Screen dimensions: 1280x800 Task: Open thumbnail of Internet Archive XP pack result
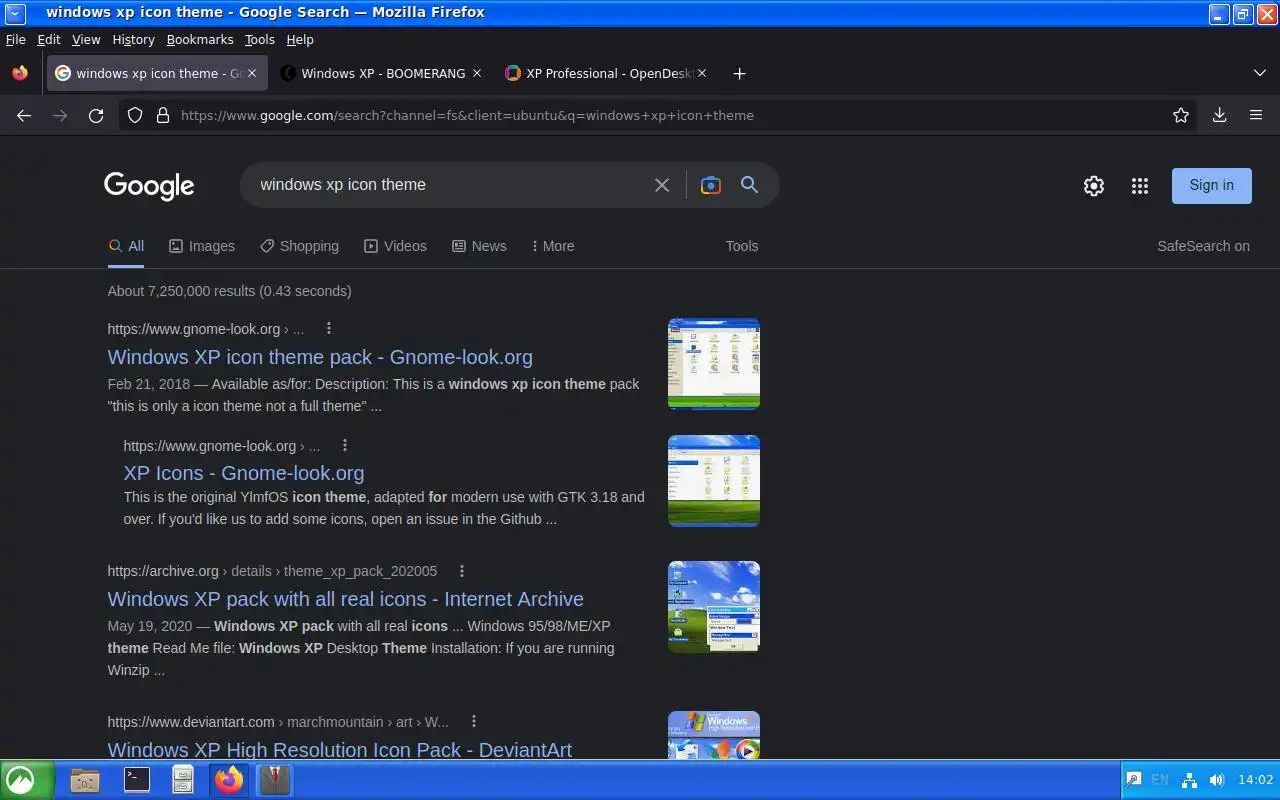click(x=714, y=607)
